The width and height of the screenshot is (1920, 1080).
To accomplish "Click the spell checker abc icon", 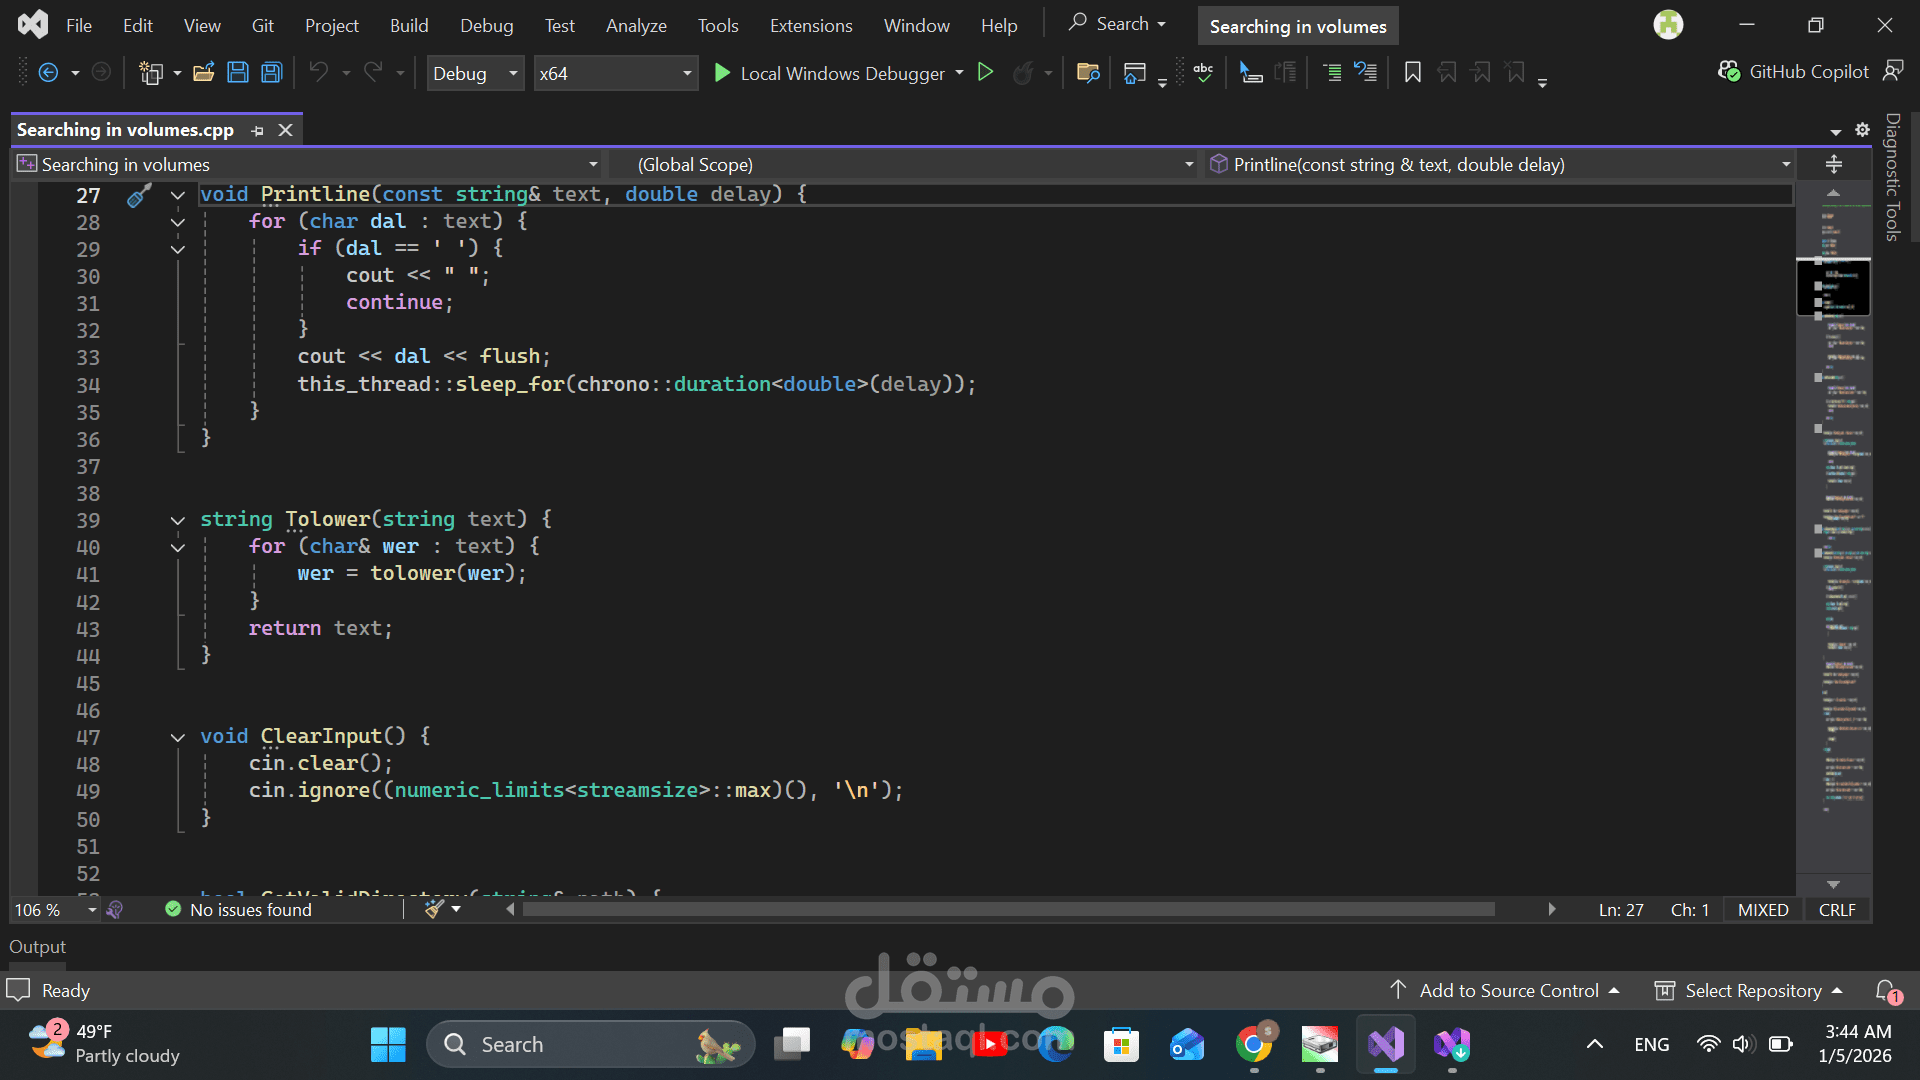I will pos(1203,73).
